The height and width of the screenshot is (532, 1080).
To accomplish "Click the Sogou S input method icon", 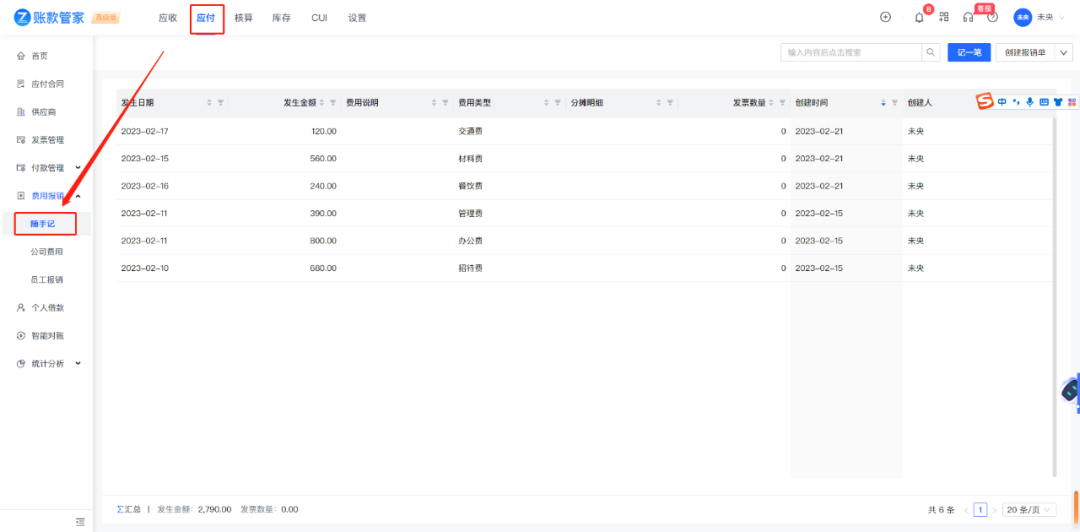I will tap(985, 102).
